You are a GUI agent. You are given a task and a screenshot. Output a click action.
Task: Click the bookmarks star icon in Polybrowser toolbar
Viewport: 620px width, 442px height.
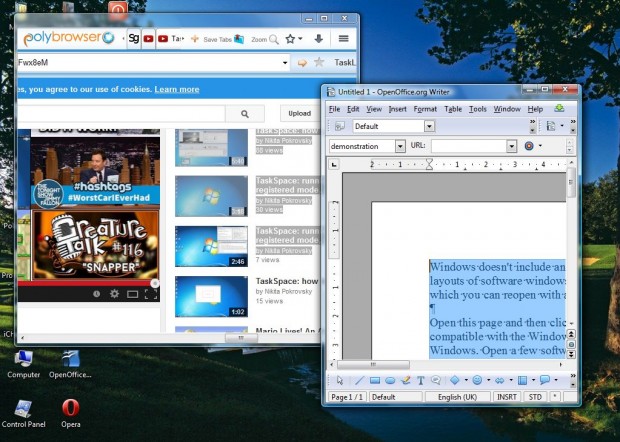point(290,39)
